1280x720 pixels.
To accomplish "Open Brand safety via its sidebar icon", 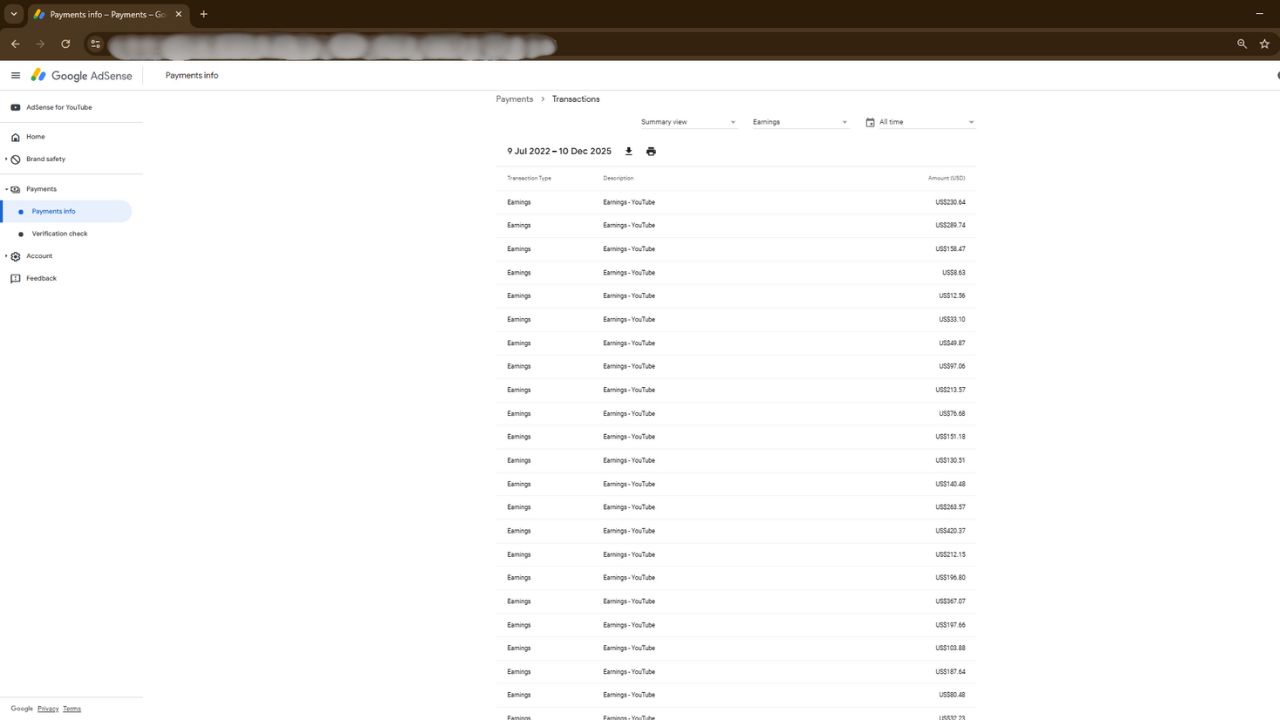I will (x=14, y=159).
